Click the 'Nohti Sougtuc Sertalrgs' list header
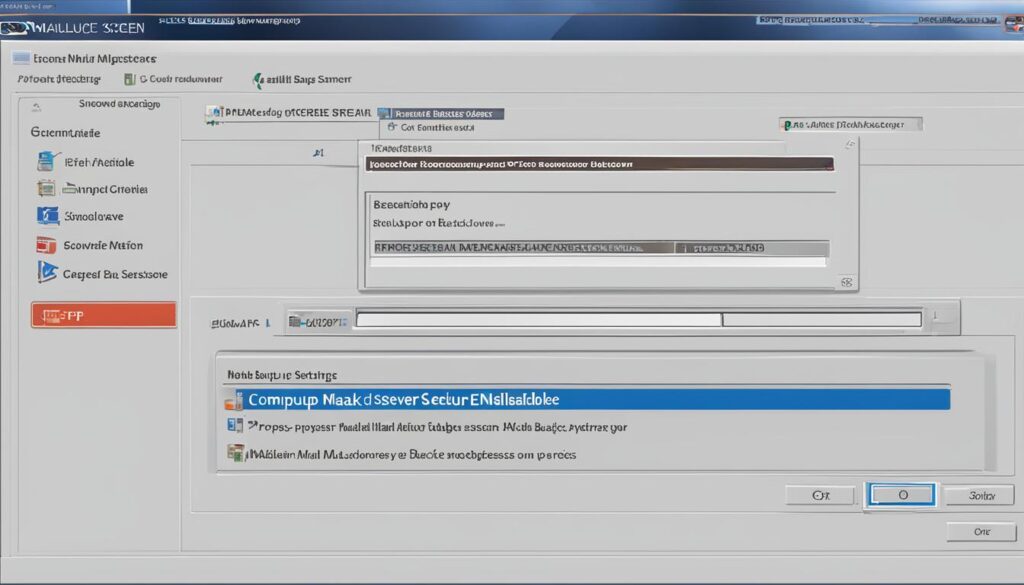1024x585 pixels. tap(282, 375)
